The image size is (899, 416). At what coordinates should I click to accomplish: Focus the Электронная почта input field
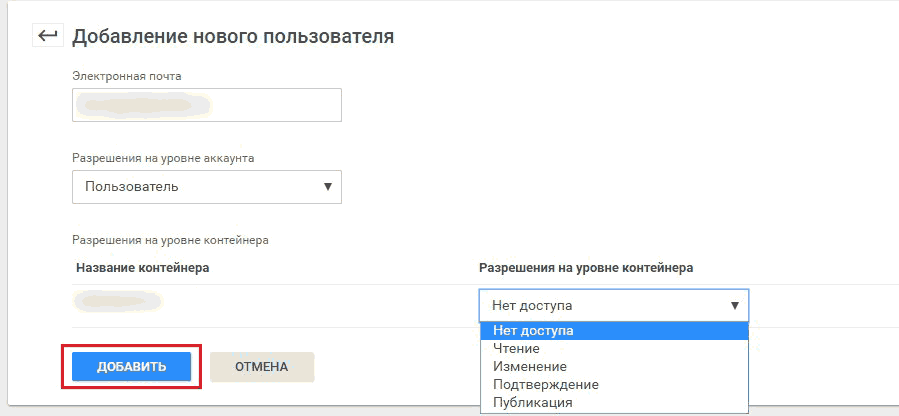tap(207, 105)
